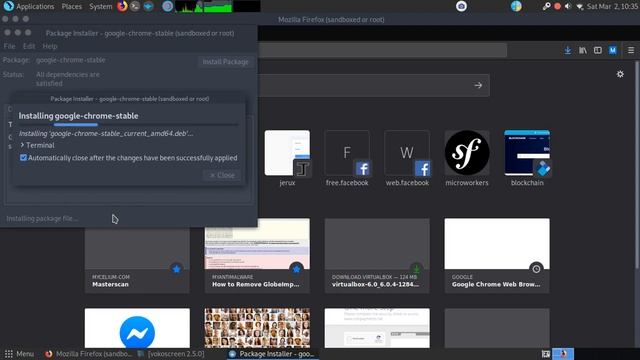This screenshot has width=640, height=360.
Task: Toggle Firefox sidebars icon
Action: pyautogui.click(x=598, y=50)
